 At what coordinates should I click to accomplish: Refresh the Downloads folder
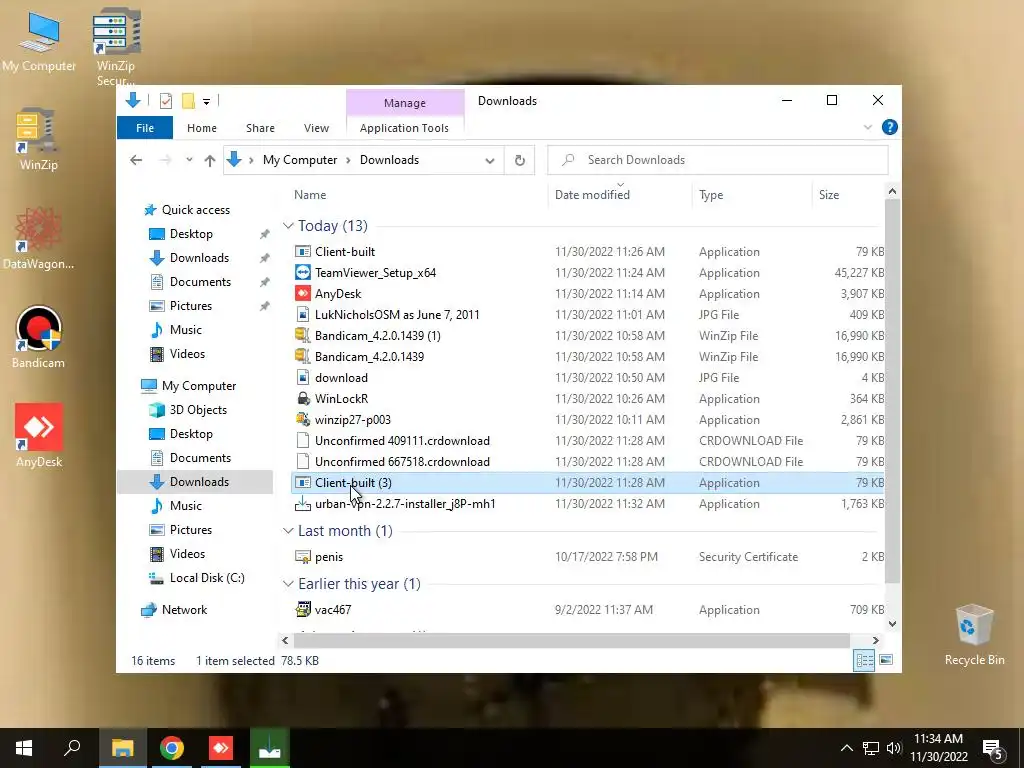tap(519, 160)
